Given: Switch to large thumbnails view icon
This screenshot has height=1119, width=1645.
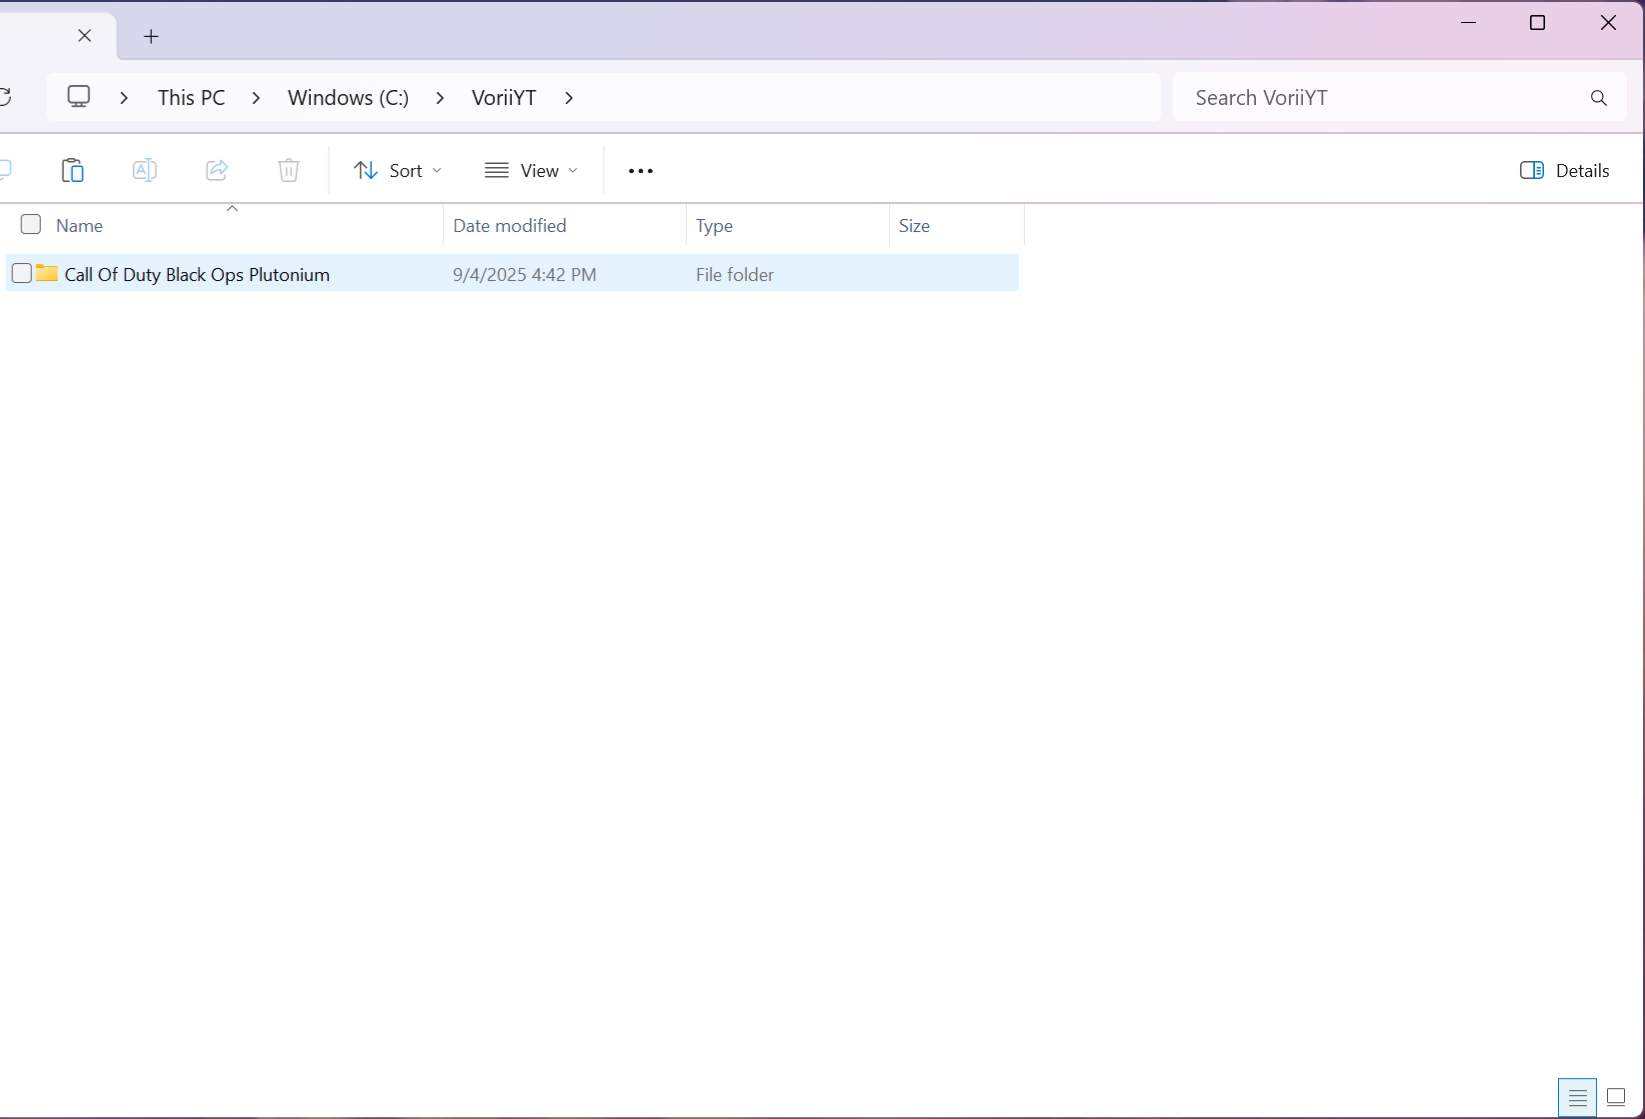Looking at the screenshot, I should (1616, 1097).
